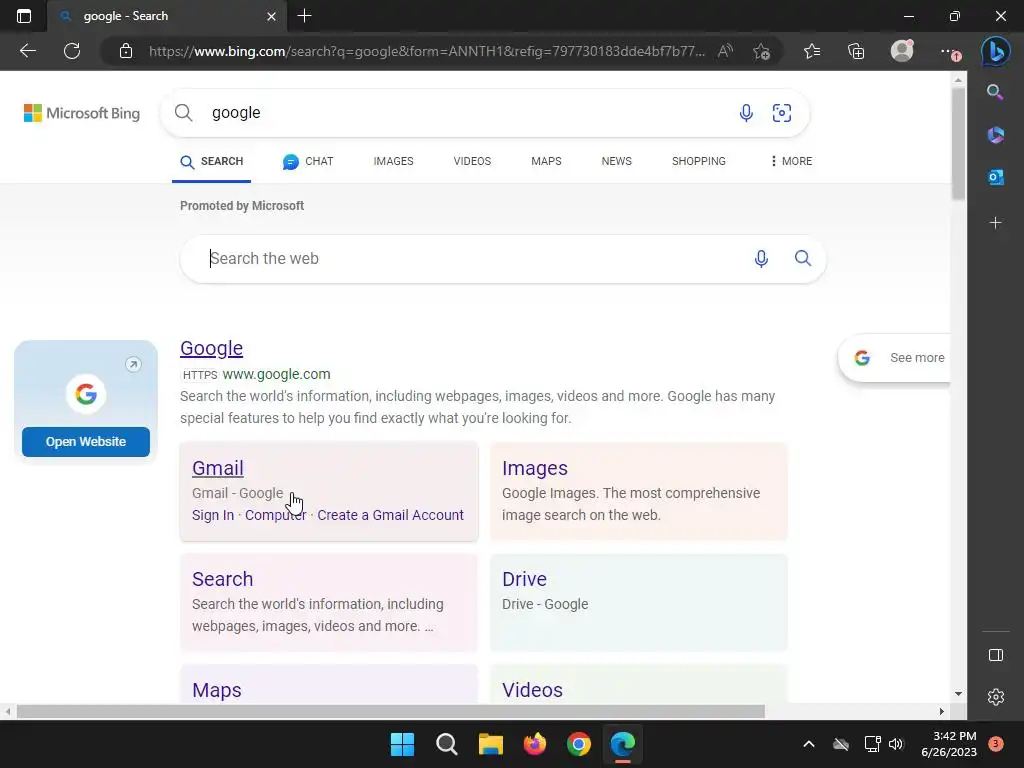Open the Microsoft 365 sidebar icon
This screenshot has height=768, width=1024.
[x=995, y=135]
